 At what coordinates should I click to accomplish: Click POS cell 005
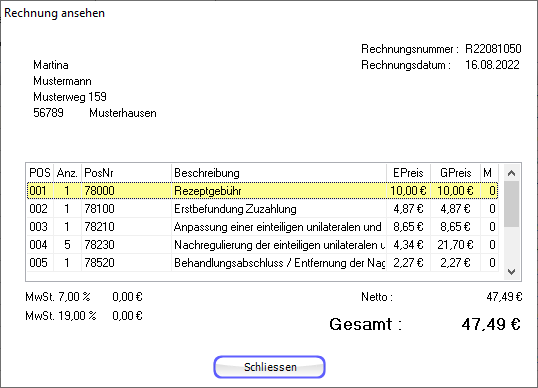[38, 263]
